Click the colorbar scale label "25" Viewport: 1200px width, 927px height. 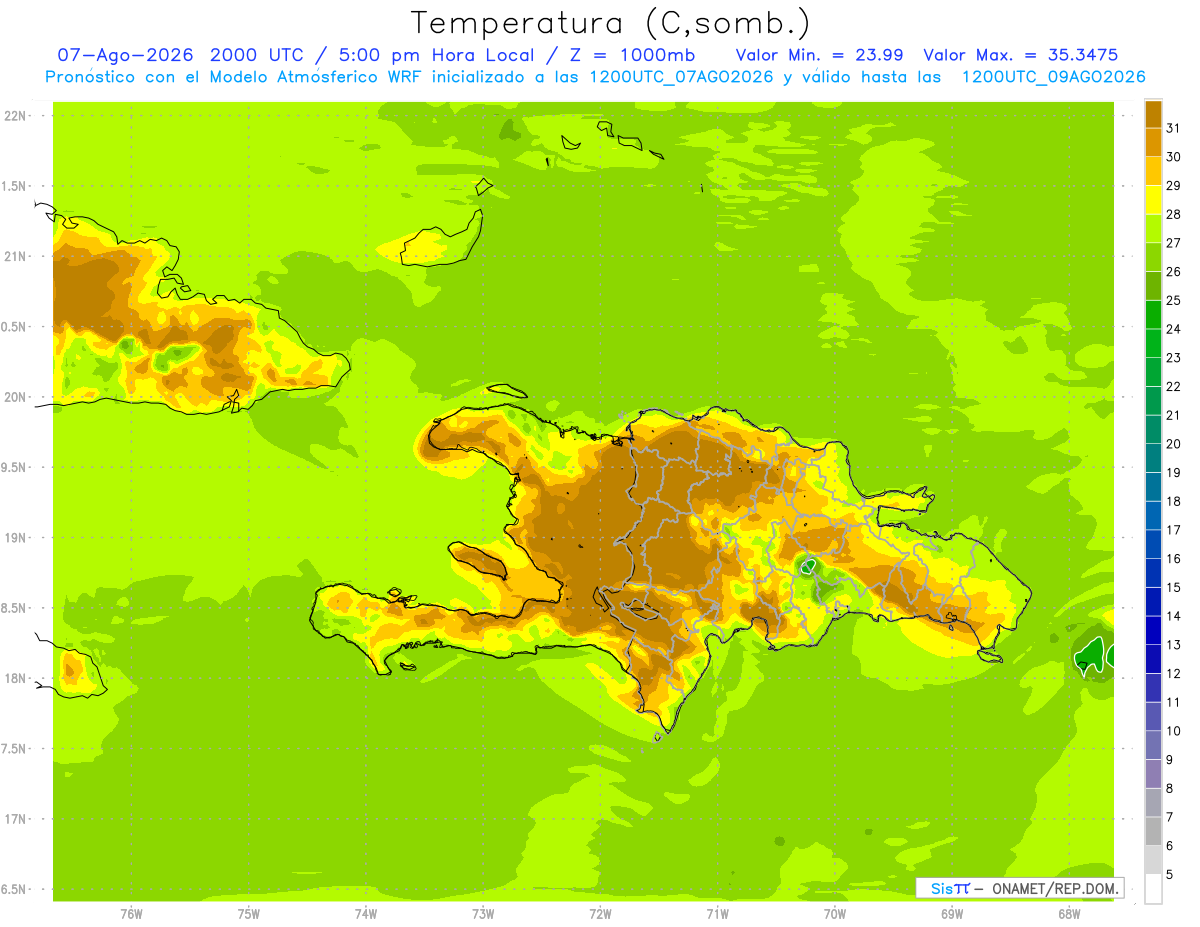click(x=1173, y=300)
